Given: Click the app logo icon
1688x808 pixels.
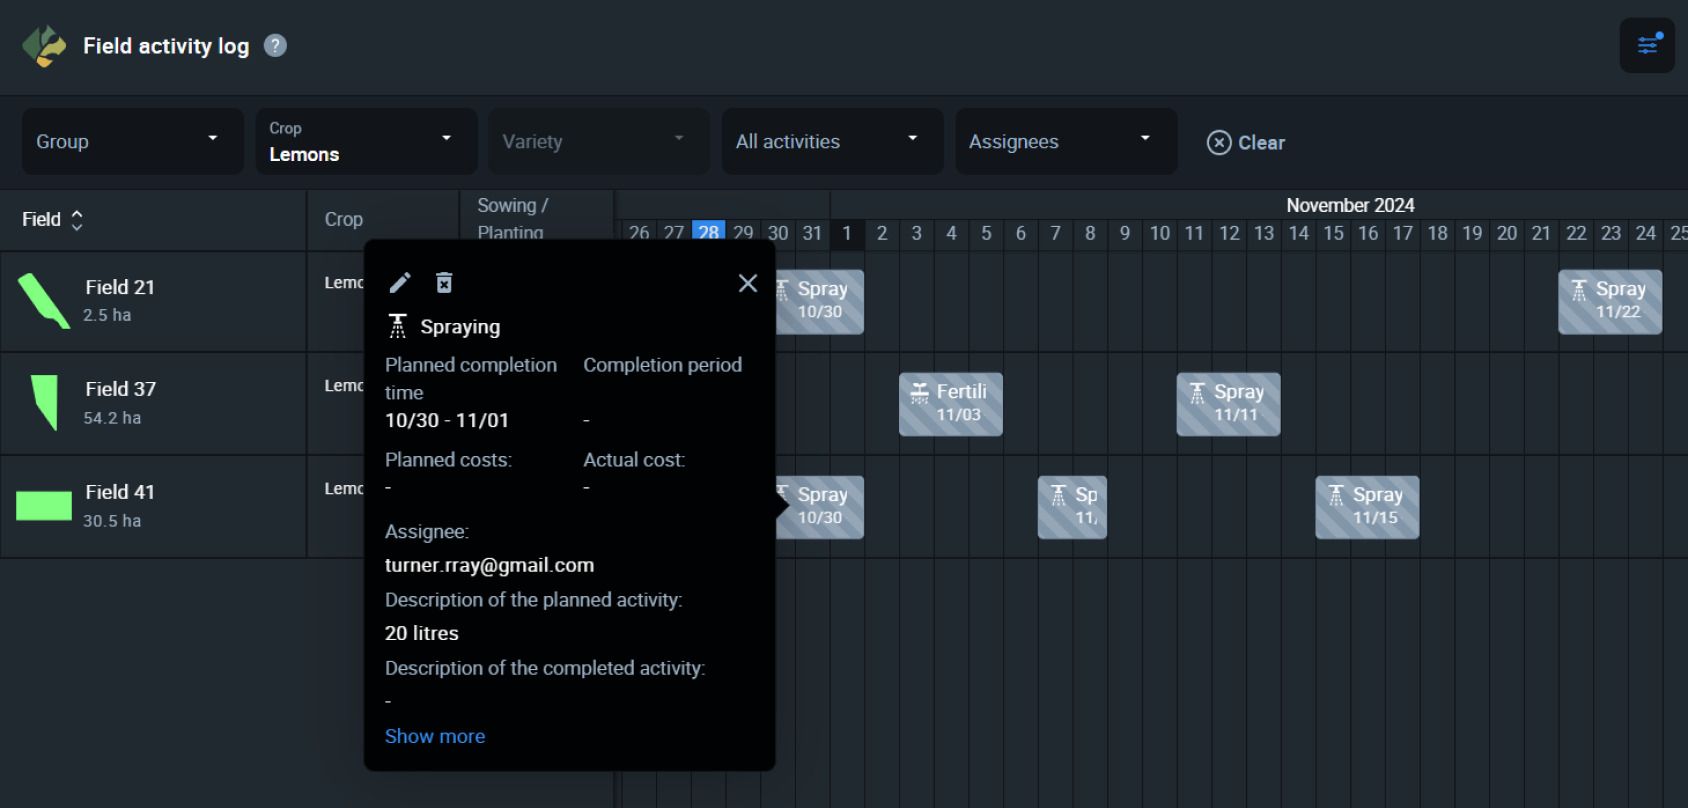Looking at the screenshot, I should click(45, 46).
